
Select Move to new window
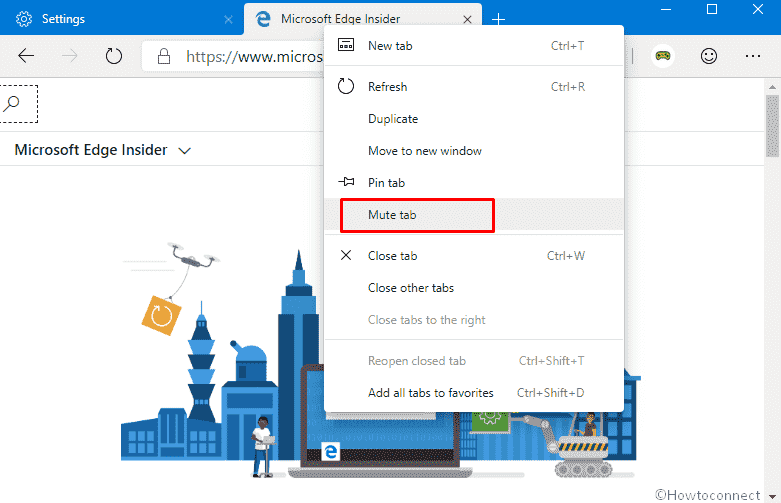pos(474,150)
